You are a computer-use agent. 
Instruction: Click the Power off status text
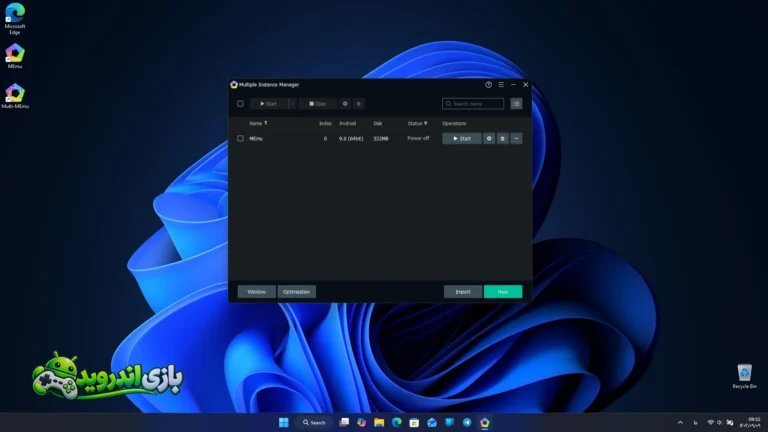coord(418,139)
